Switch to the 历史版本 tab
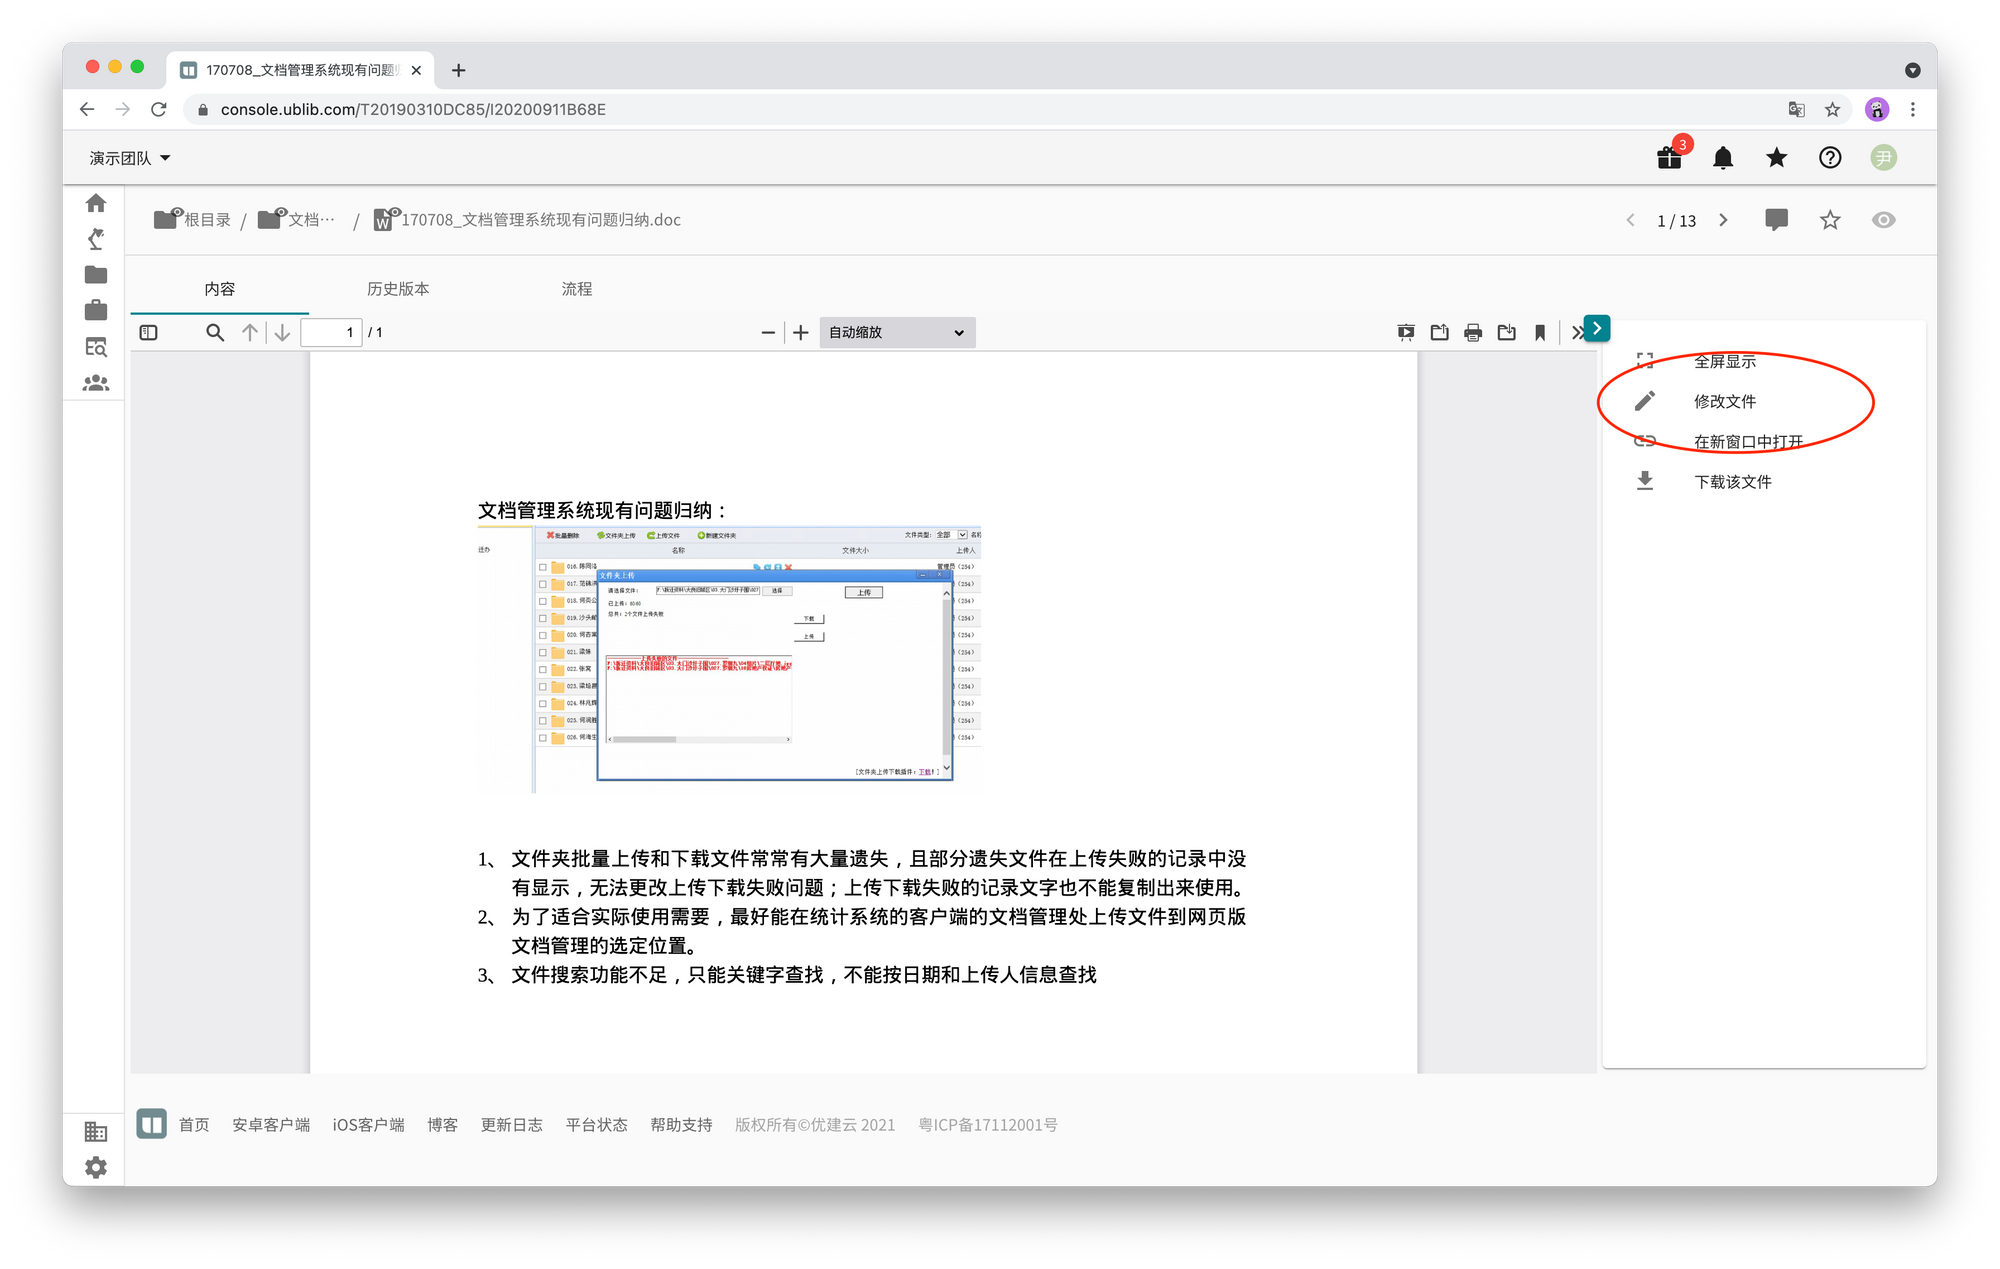 click(x=398, y=289)
